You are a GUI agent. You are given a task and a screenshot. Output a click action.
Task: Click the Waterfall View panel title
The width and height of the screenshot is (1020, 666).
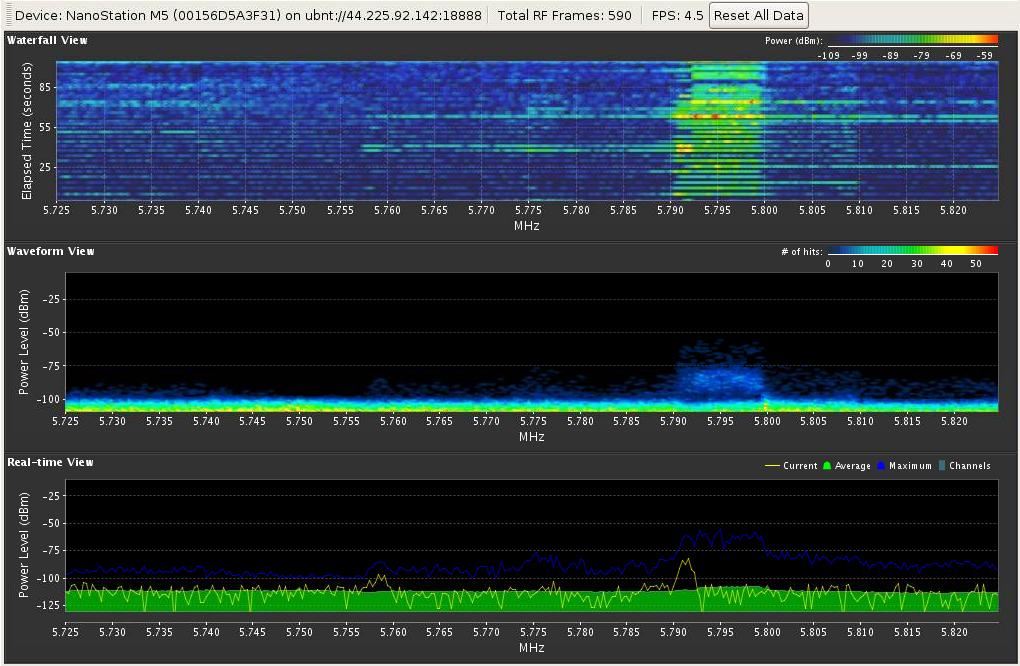point(47,41)
